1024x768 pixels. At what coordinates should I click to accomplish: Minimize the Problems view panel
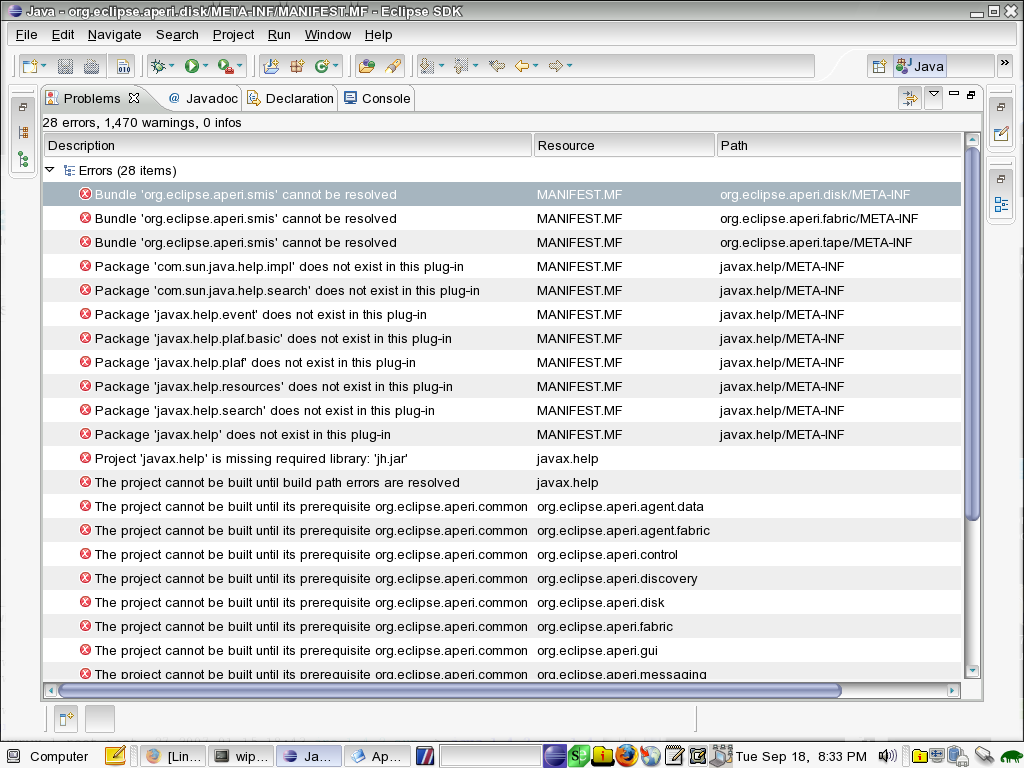[x=954, y=94]
